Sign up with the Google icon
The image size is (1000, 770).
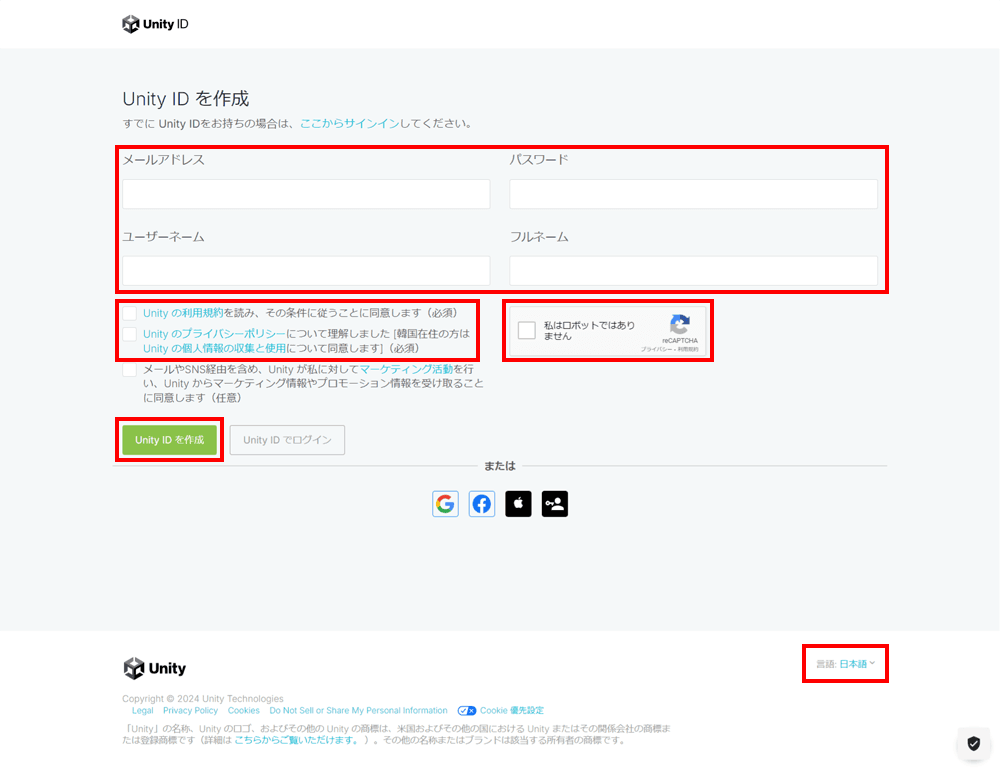coord(445,504)
